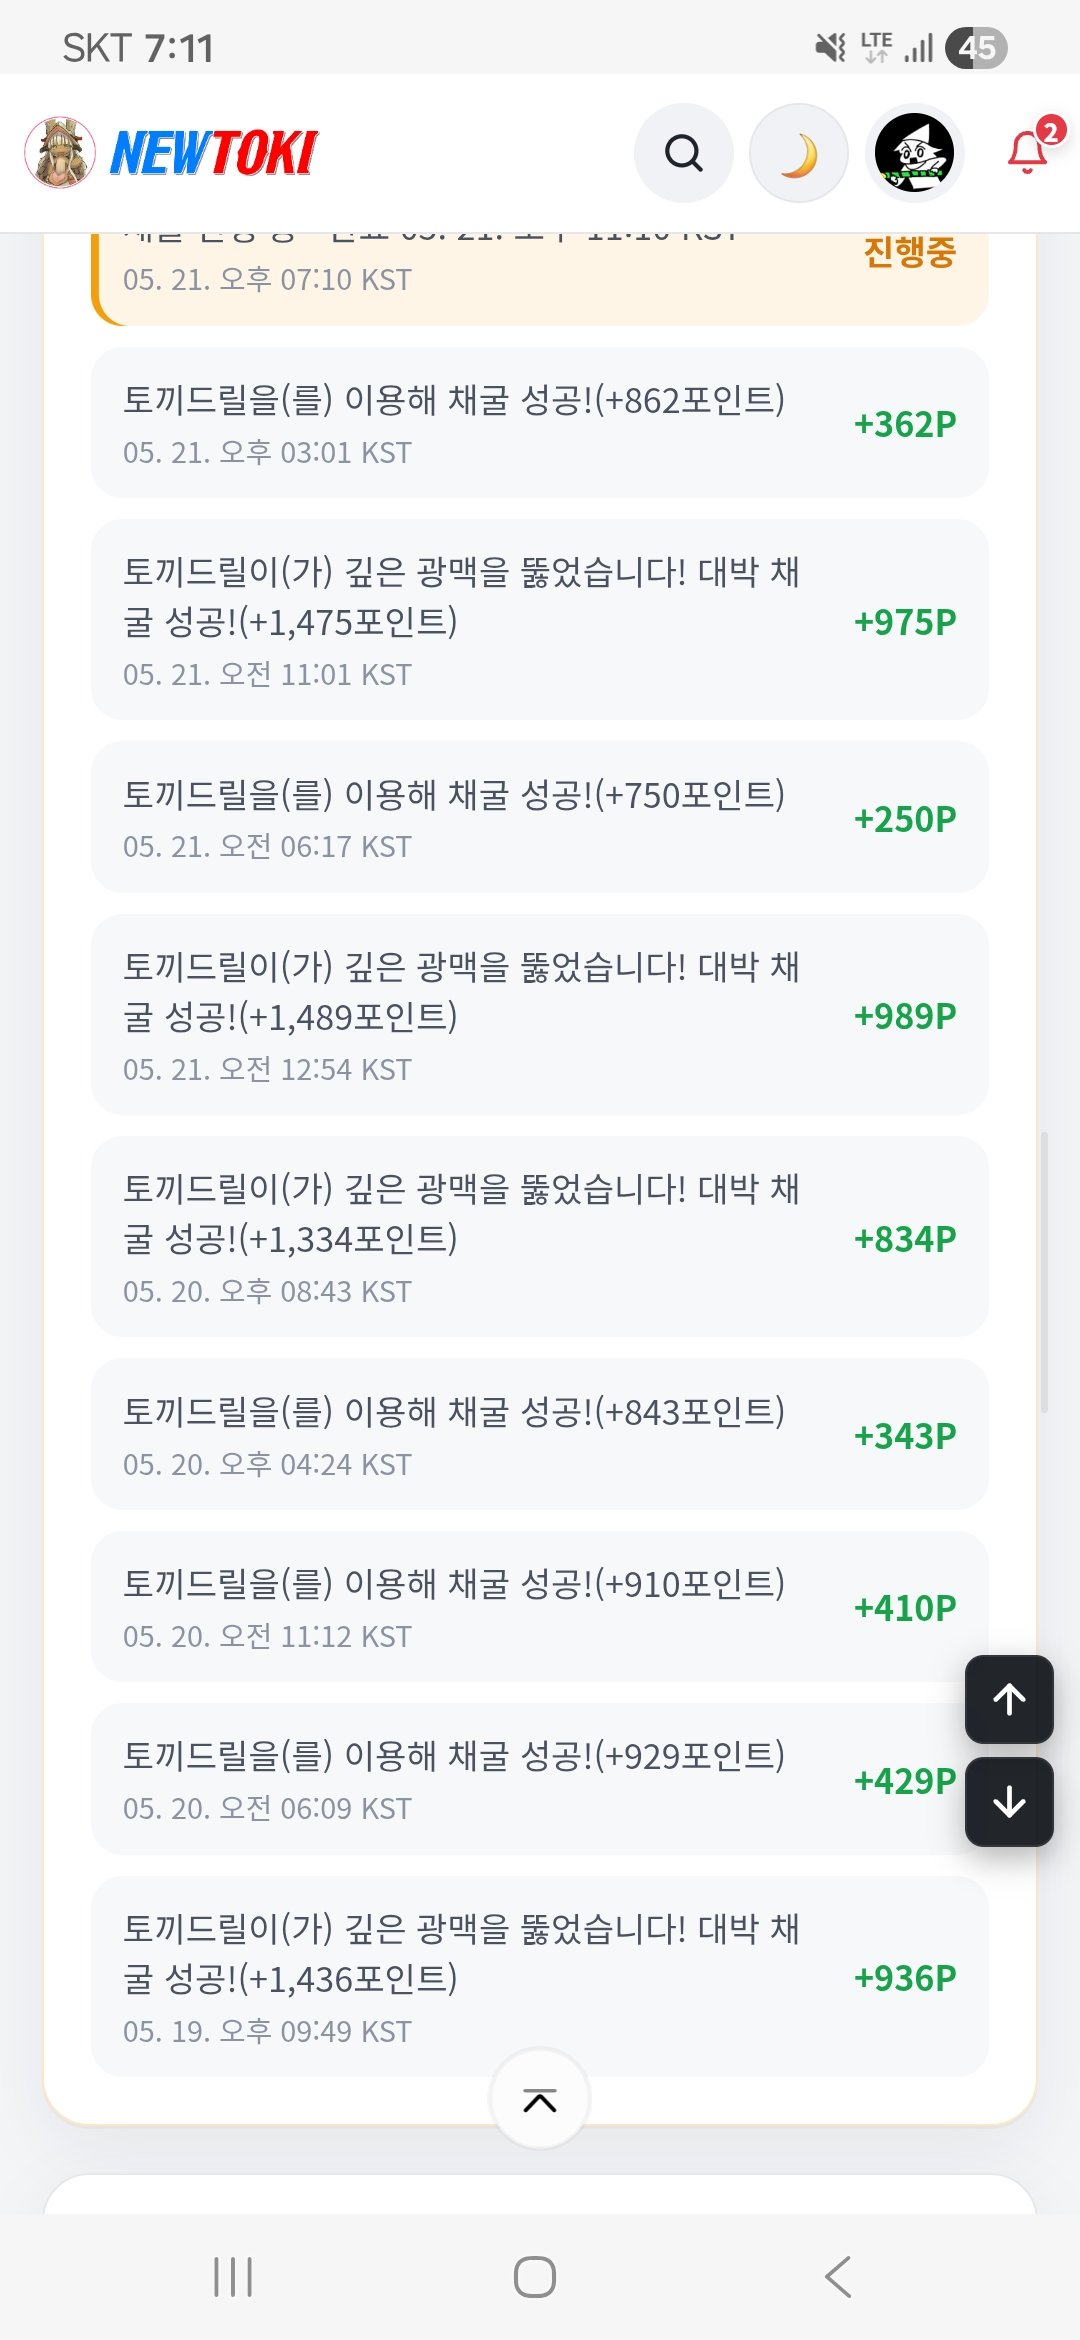Click the page scrollbar thumb

[x=1045, y=1272]
